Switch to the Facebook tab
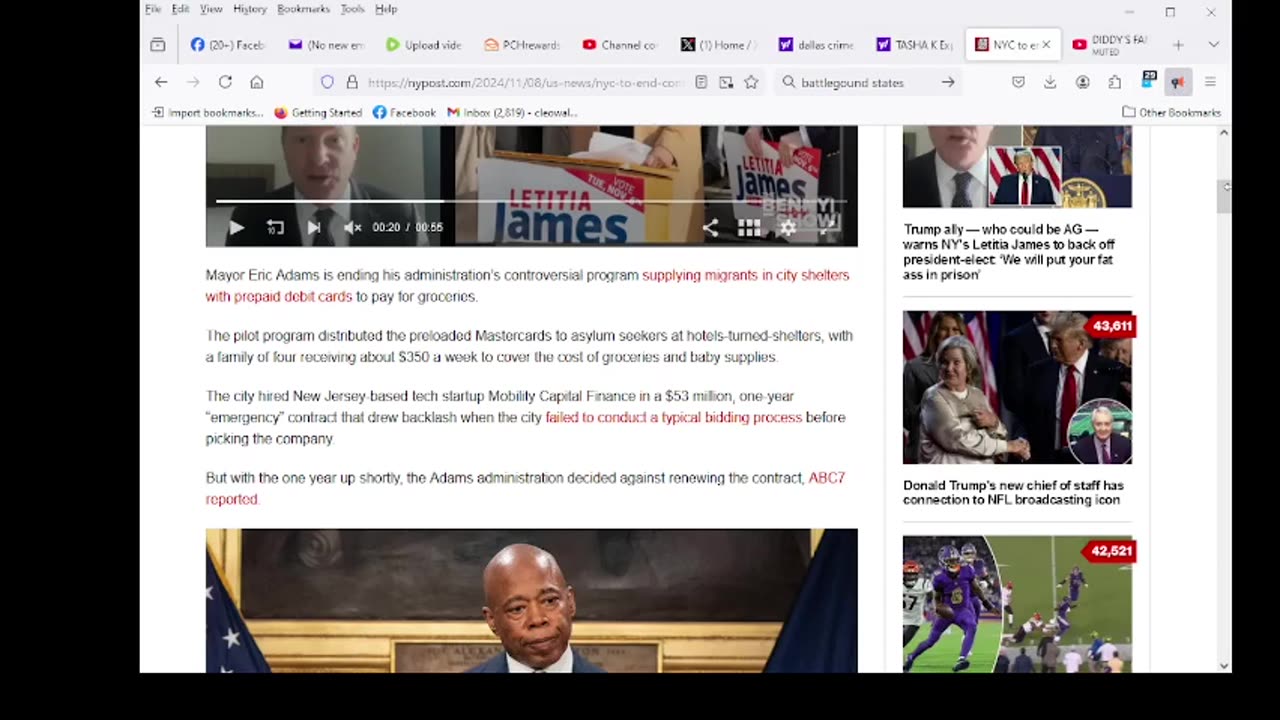This screenshot has width=1280, height=720. [x=228, y=45]
